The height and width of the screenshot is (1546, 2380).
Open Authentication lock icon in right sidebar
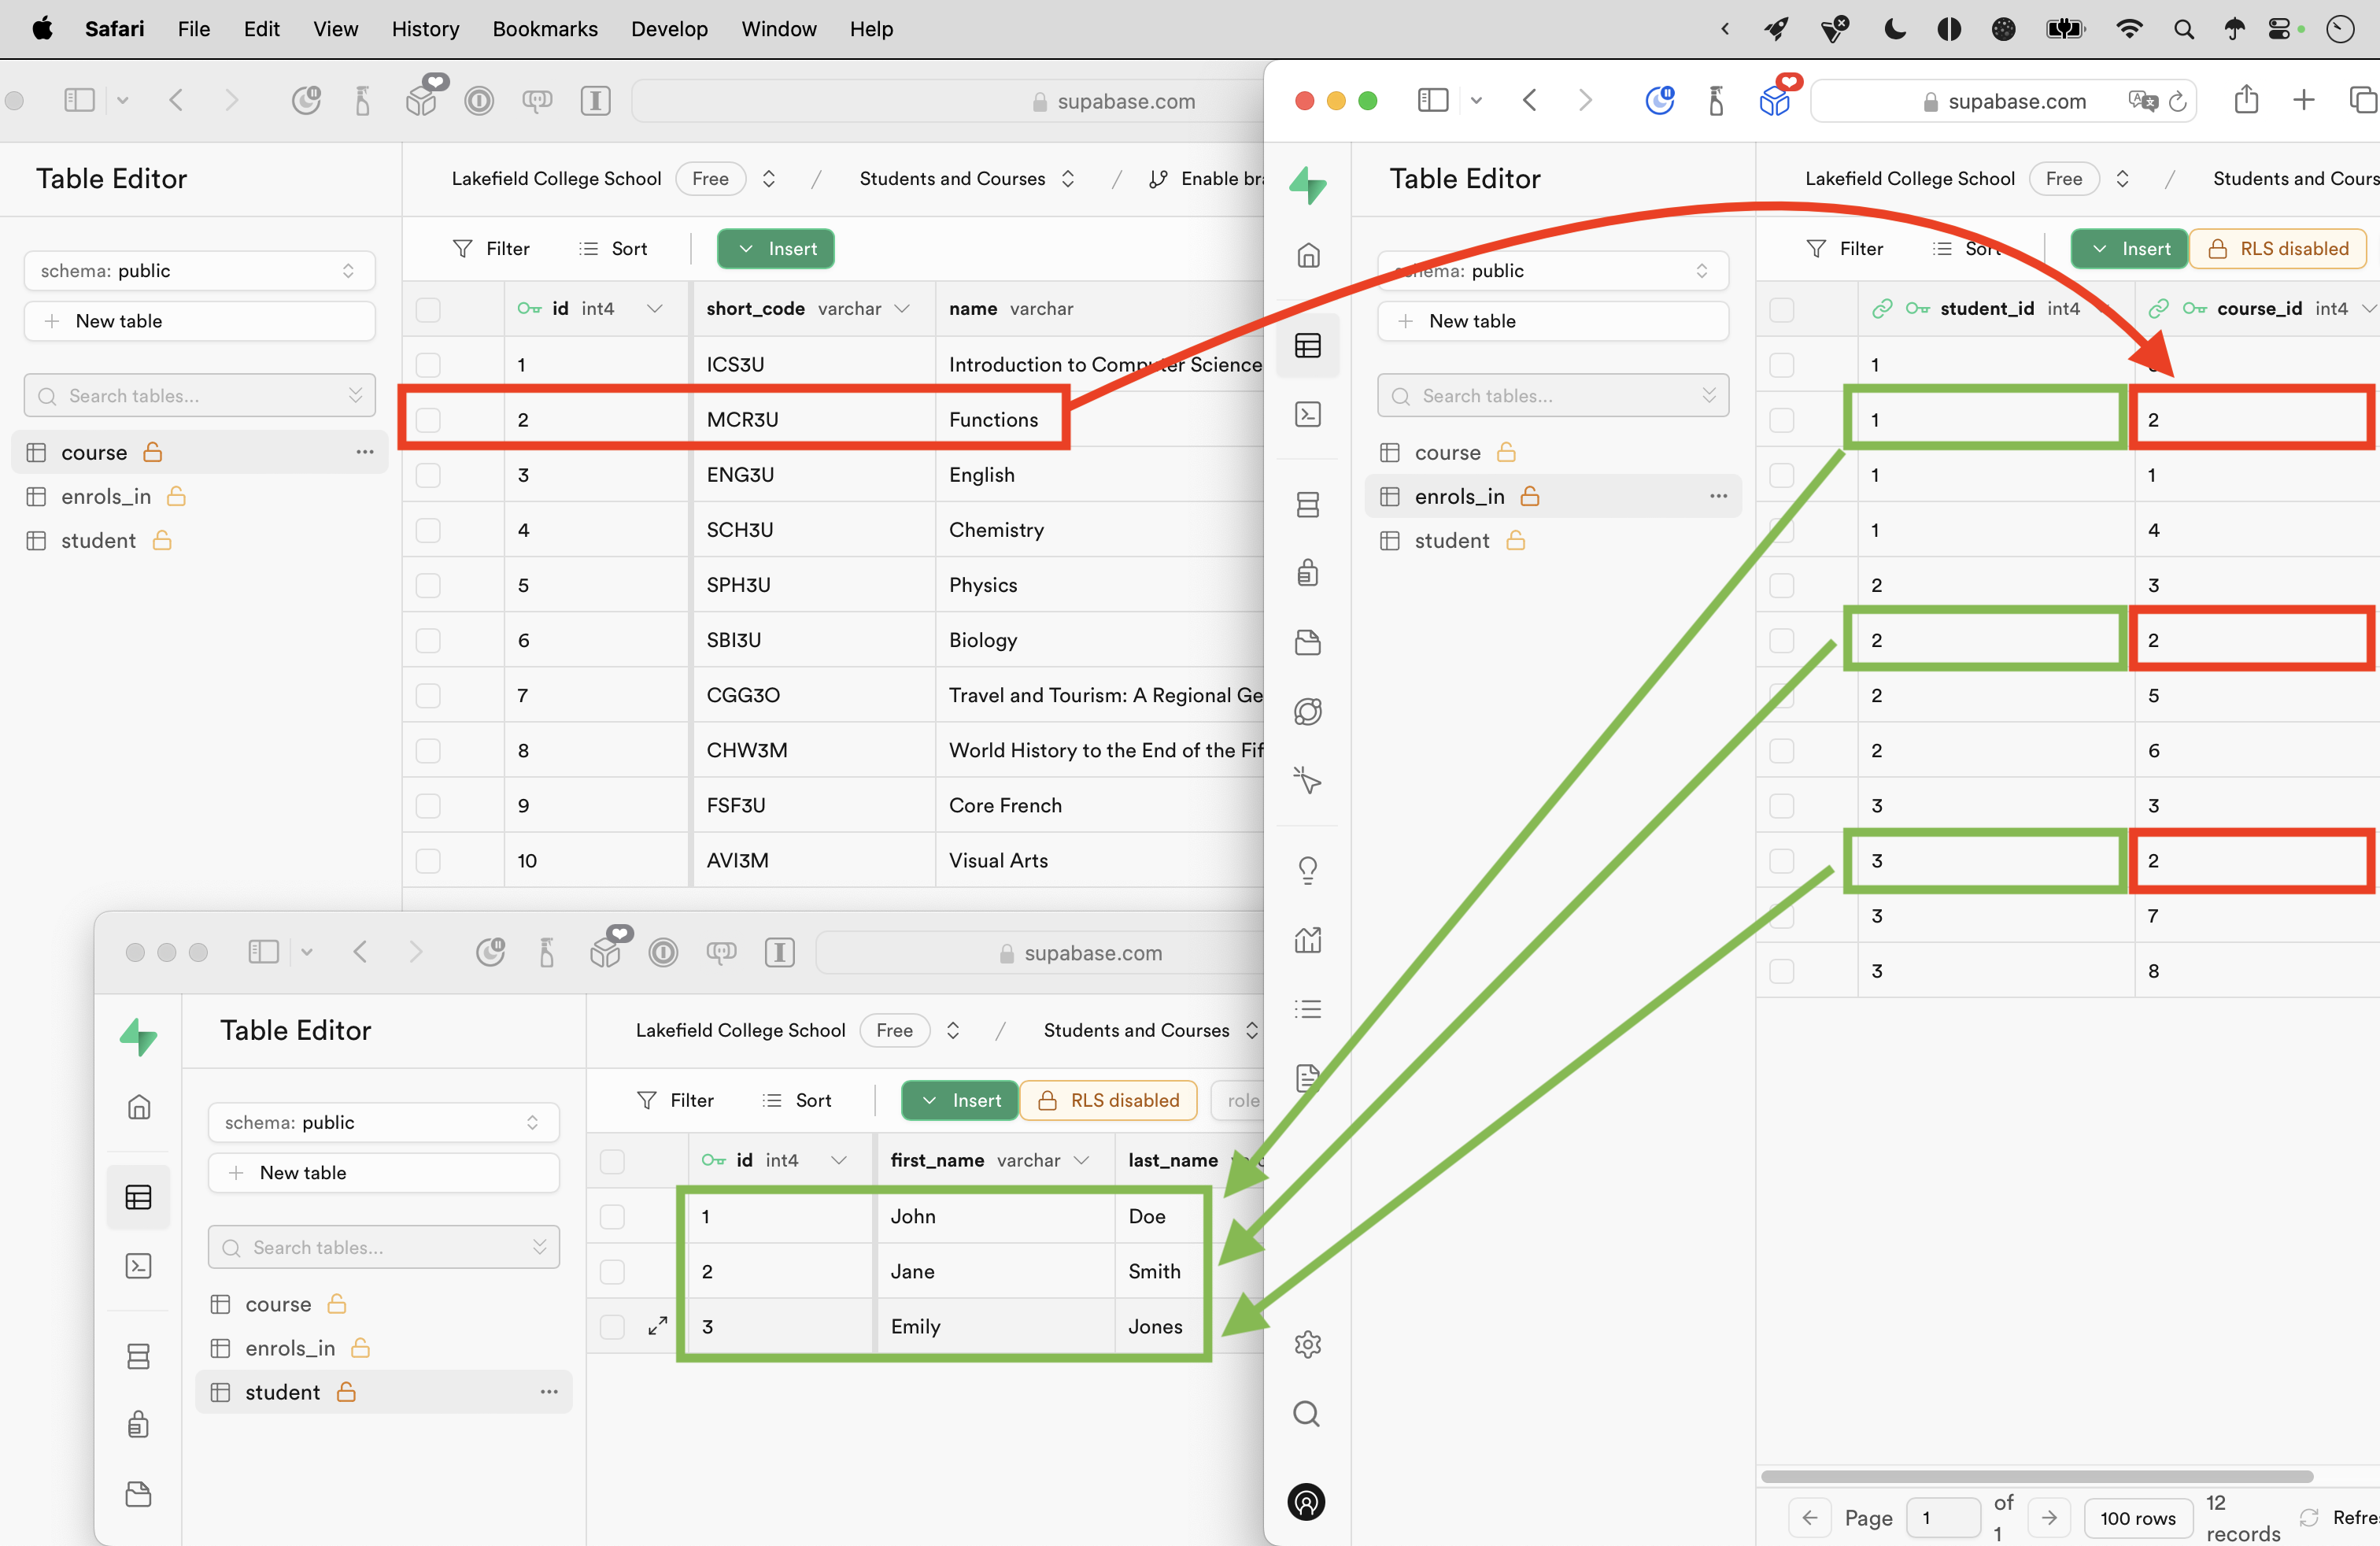[1307, 573]
